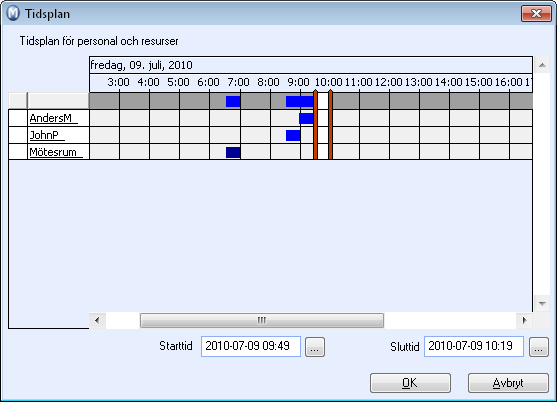Click the vertical scrollbar down arrow

tap(542, 304)
